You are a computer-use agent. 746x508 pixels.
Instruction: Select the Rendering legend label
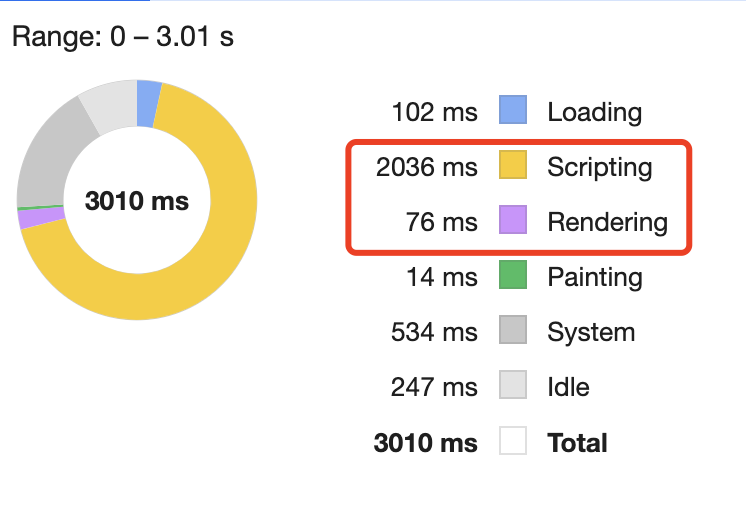607,222
